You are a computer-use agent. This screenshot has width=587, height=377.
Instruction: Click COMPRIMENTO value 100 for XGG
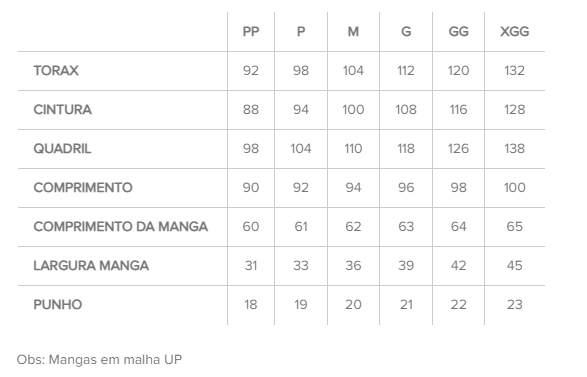click(514, 188)
